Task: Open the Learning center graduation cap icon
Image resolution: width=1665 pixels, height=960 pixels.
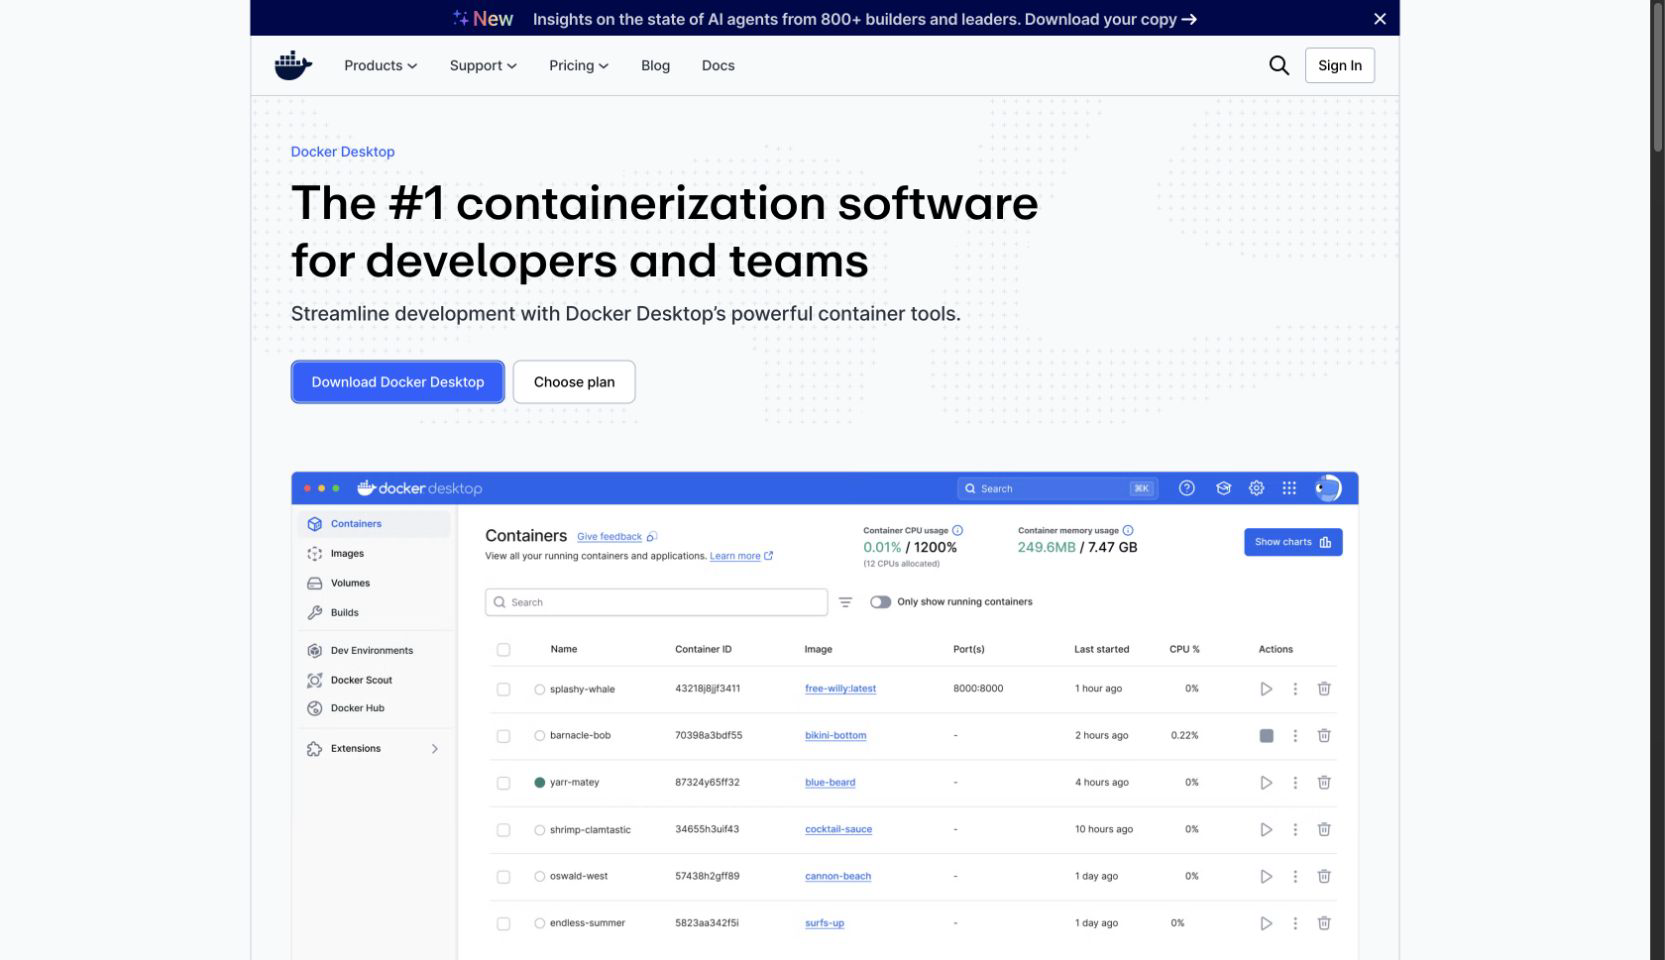Action: click(x=1223, y=488)
